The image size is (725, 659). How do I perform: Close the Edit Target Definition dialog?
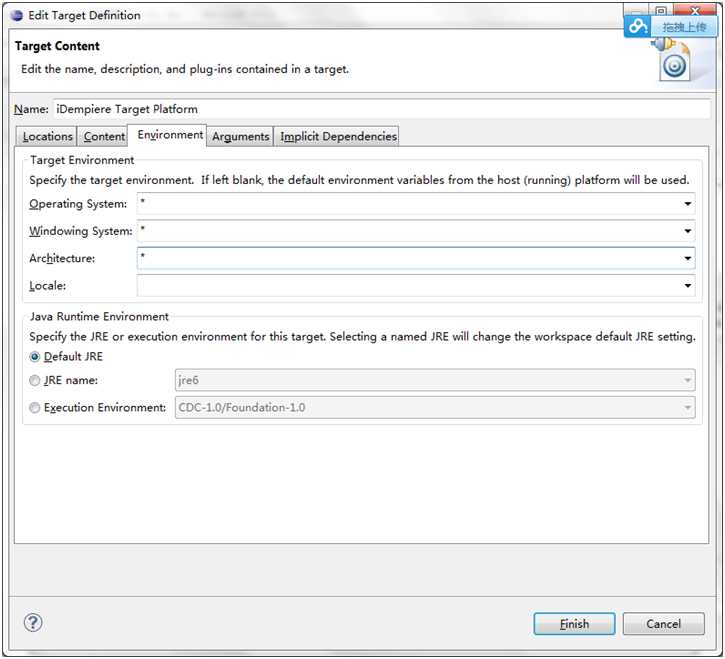695,10
